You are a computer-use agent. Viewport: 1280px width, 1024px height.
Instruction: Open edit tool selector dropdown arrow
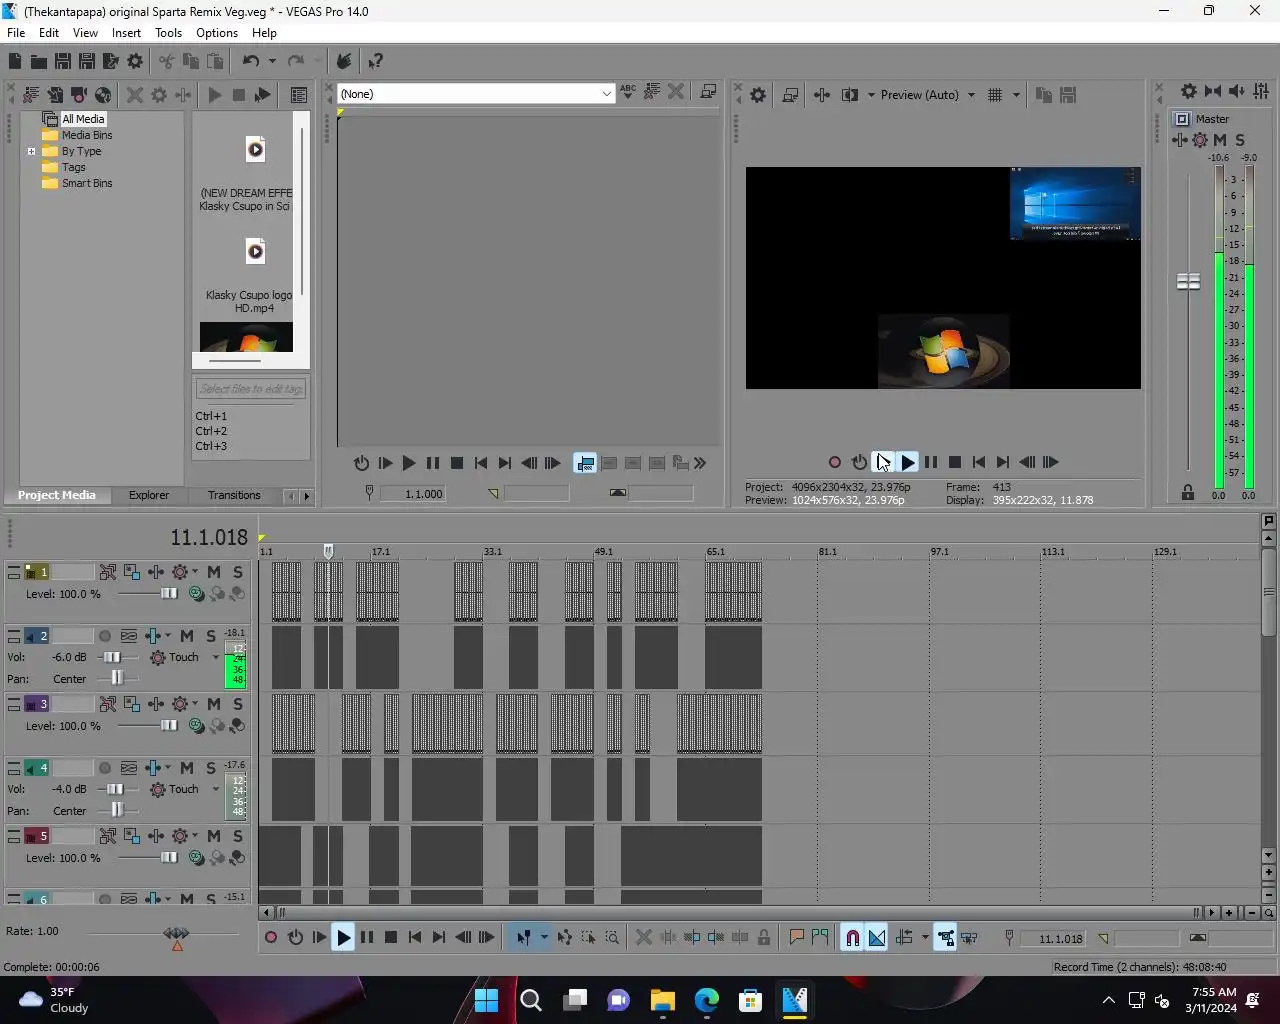pos(544,937)
